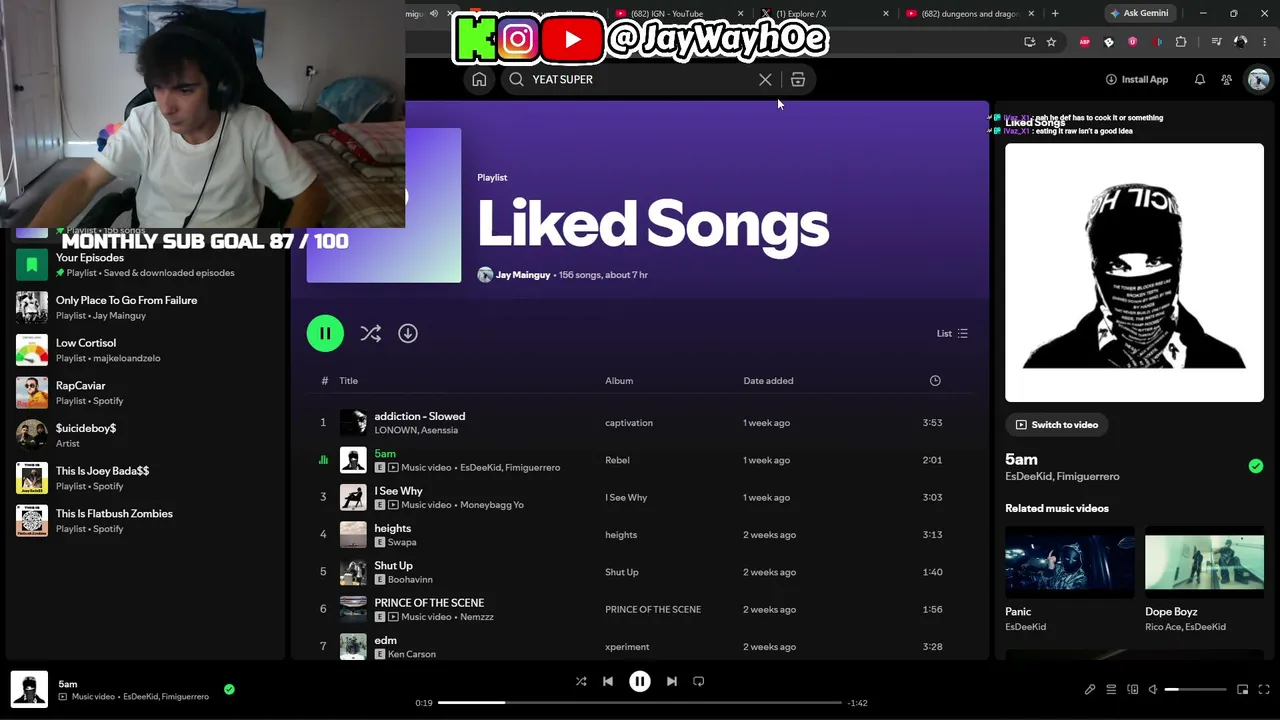Open the xperiment album link

(x=627, y=647)
